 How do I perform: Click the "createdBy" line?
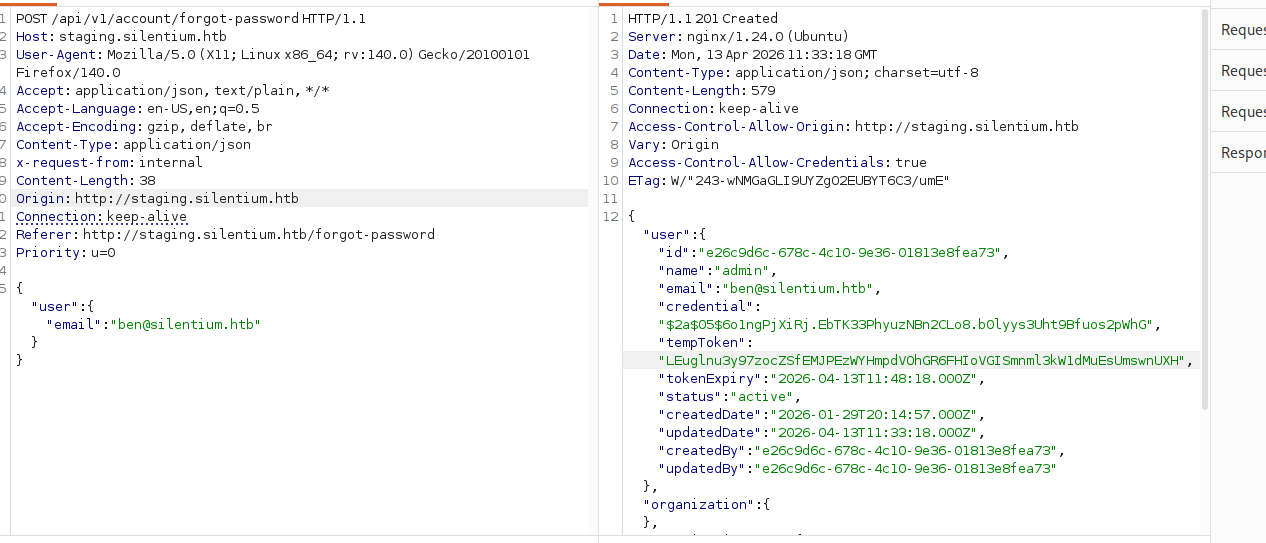click(861, 451)
